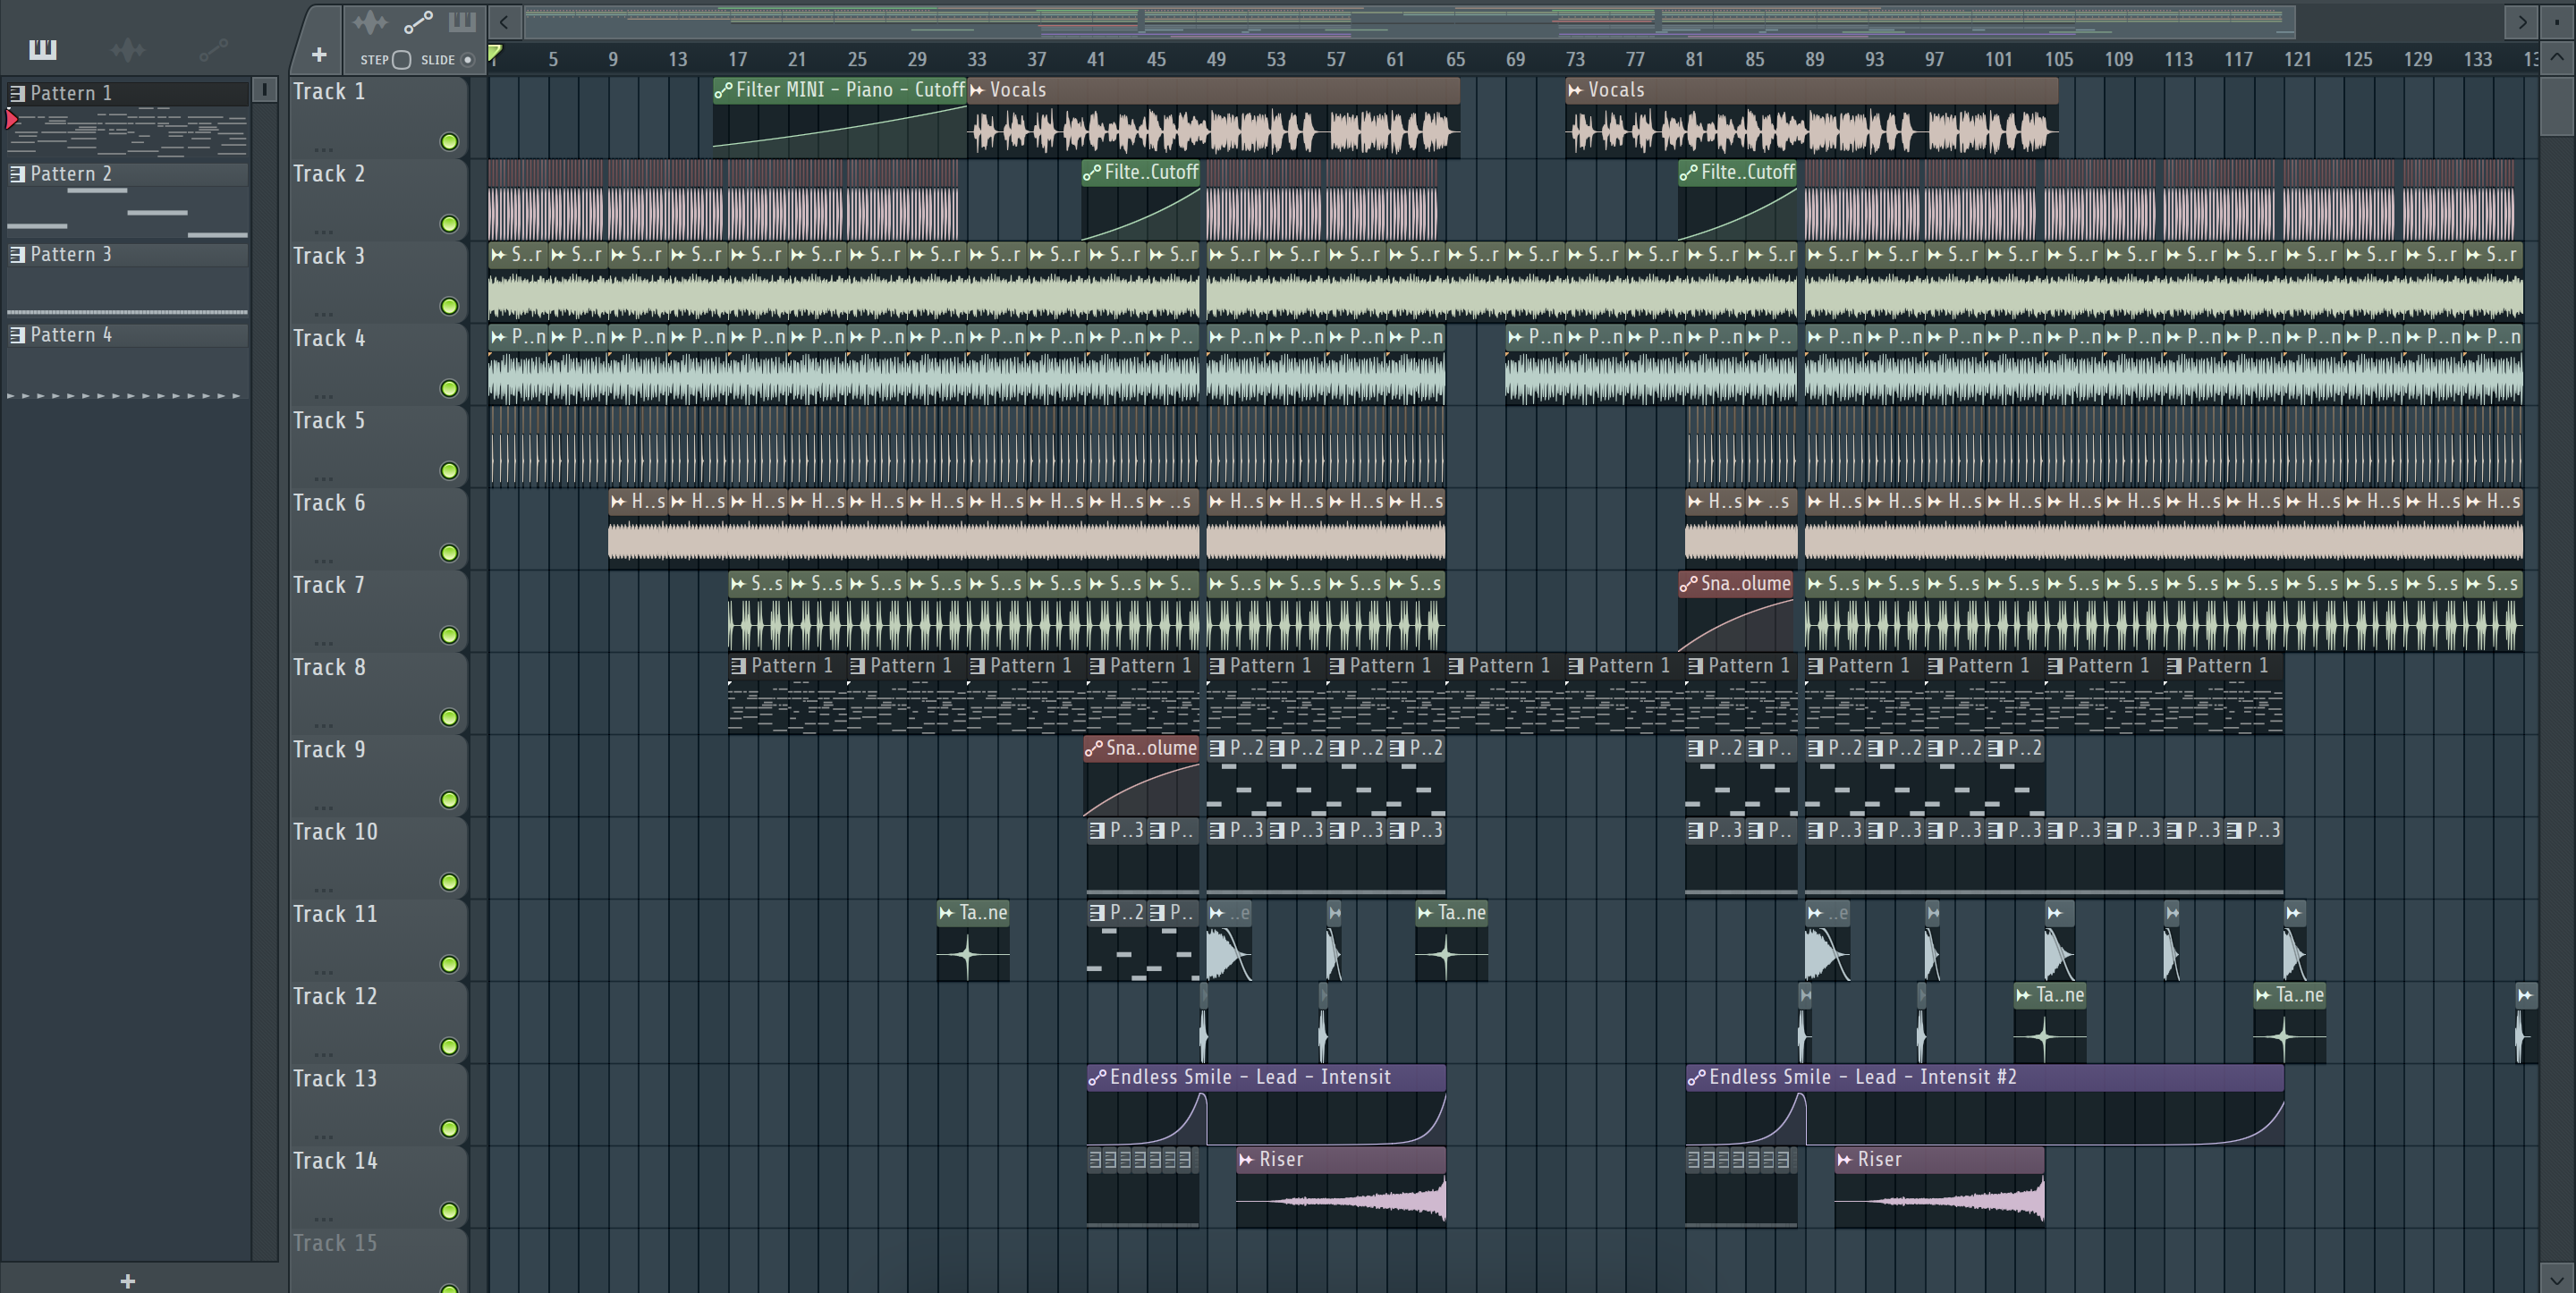The width and height of the screenshot is (2576, 1293).
Task: Click bar 33 on the timeline ruler
Action: pos(977,59)
